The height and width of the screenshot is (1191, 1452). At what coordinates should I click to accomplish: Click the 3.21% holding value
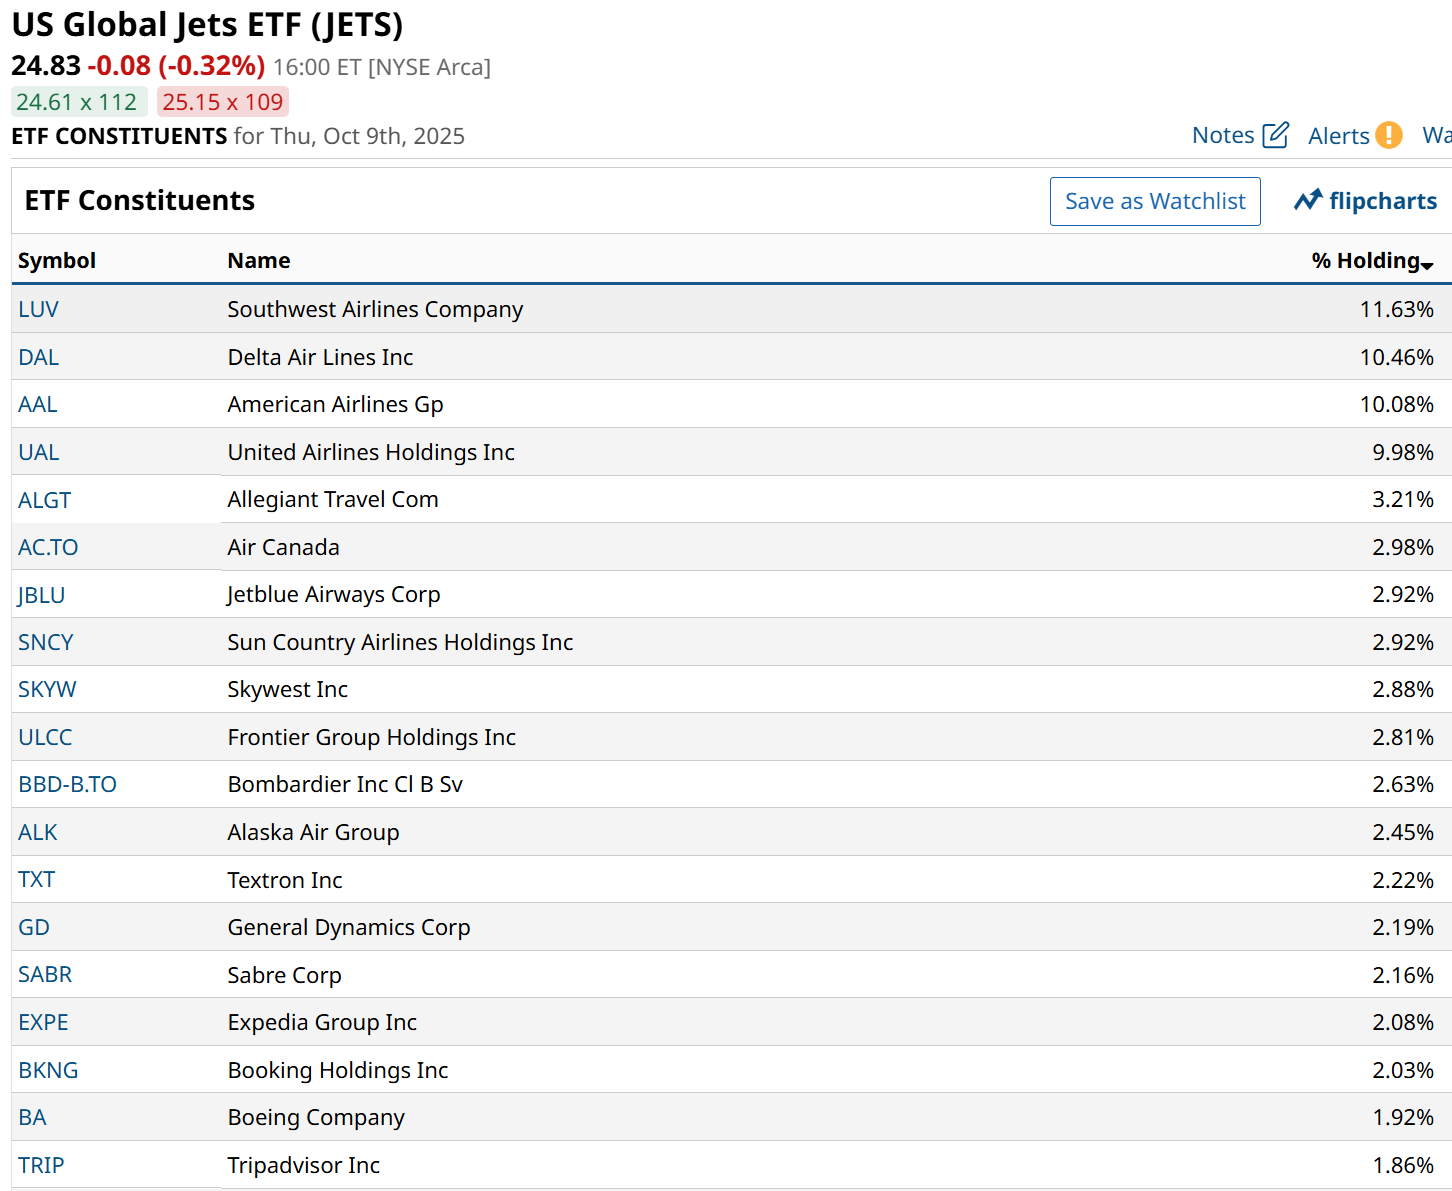[1402, 500]
